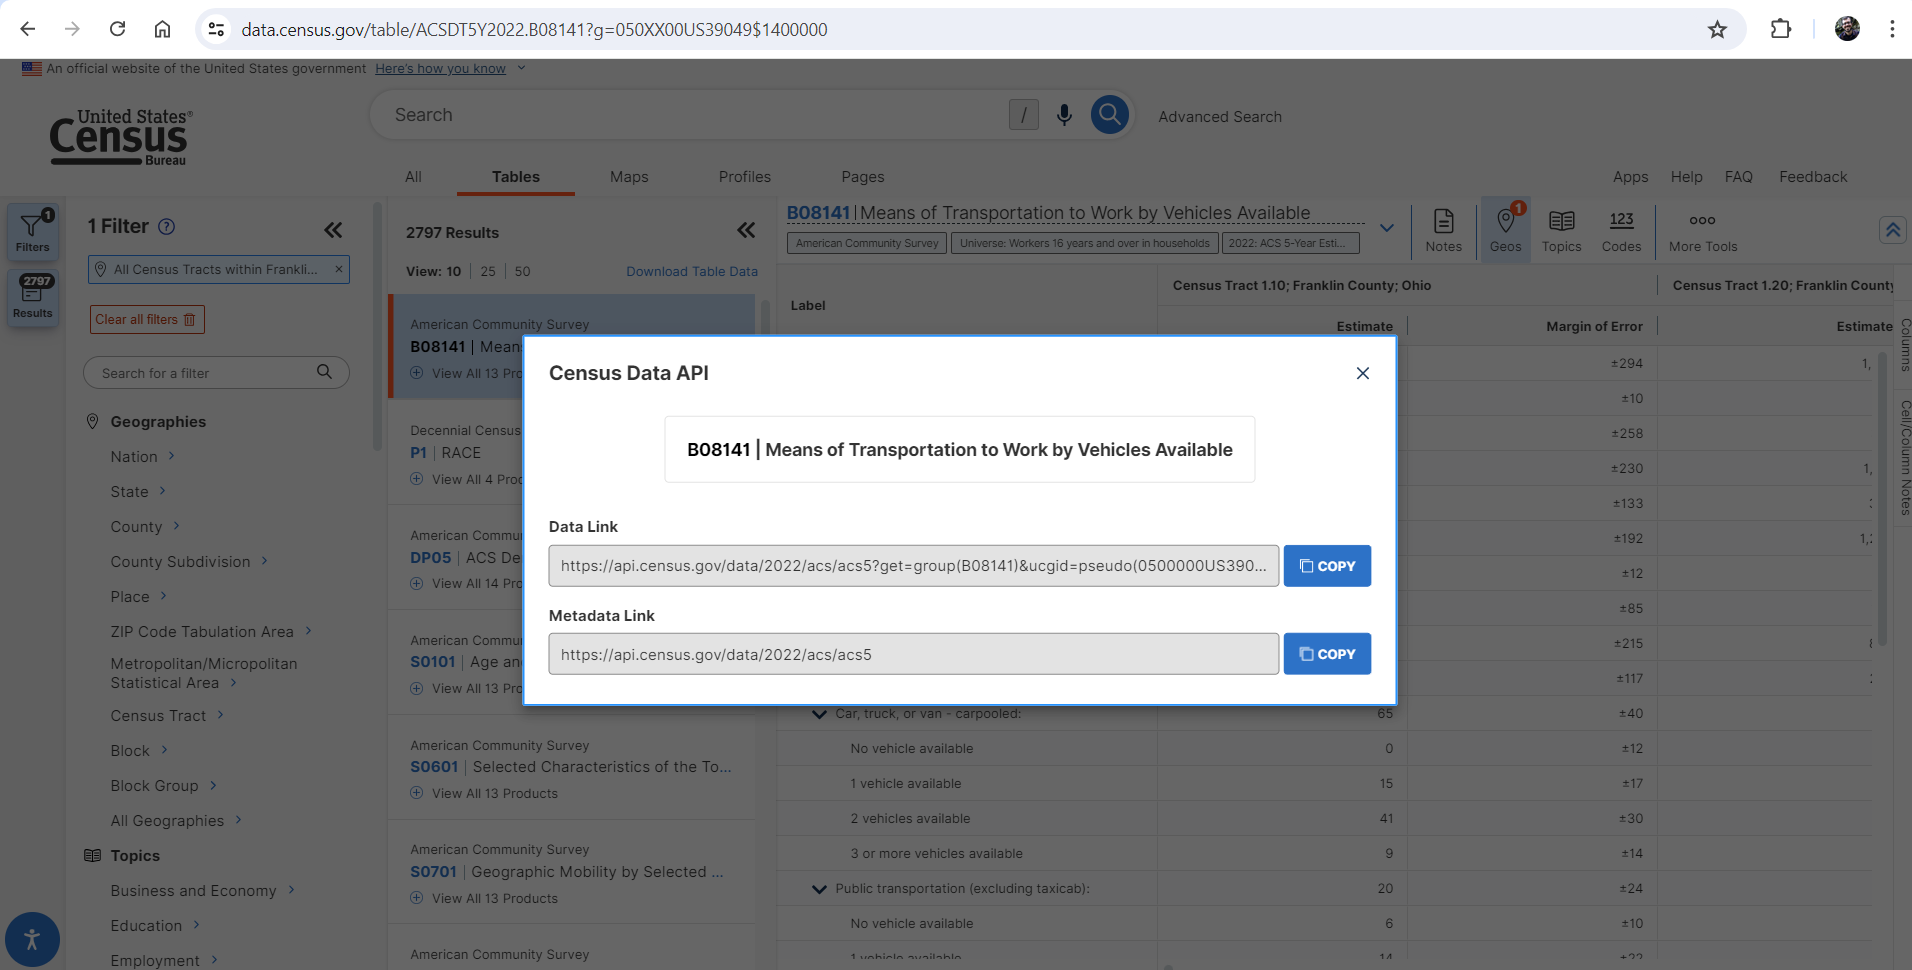
Task: Open the Results sidebar panel
Action: (32, 297)
